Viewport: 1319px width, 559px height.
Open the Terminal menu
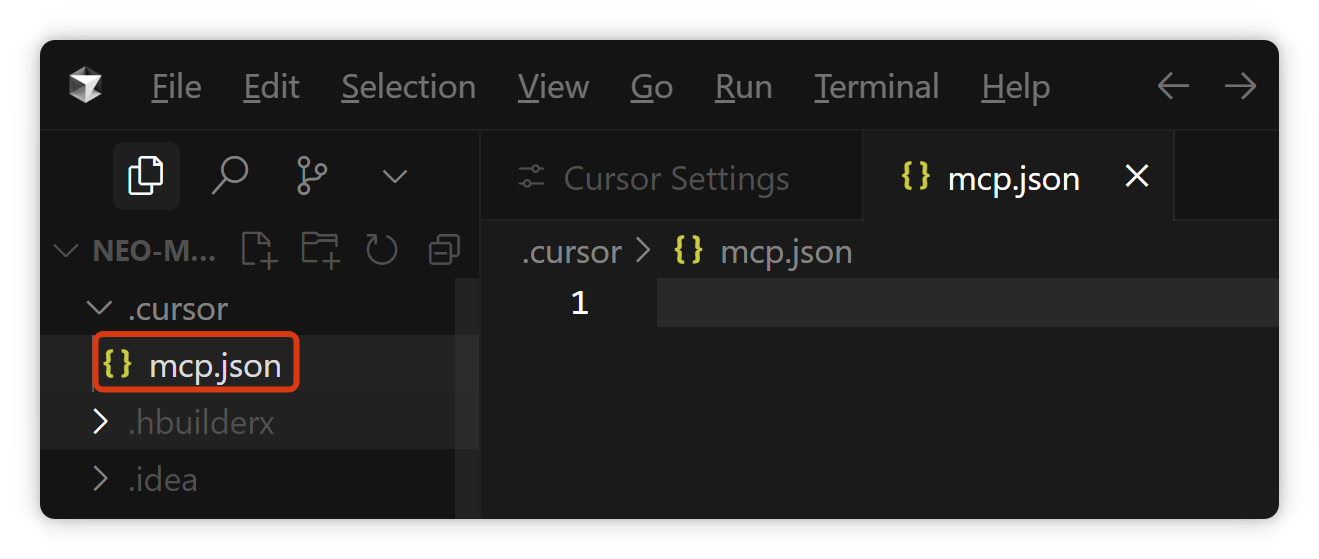coord(876,87)
